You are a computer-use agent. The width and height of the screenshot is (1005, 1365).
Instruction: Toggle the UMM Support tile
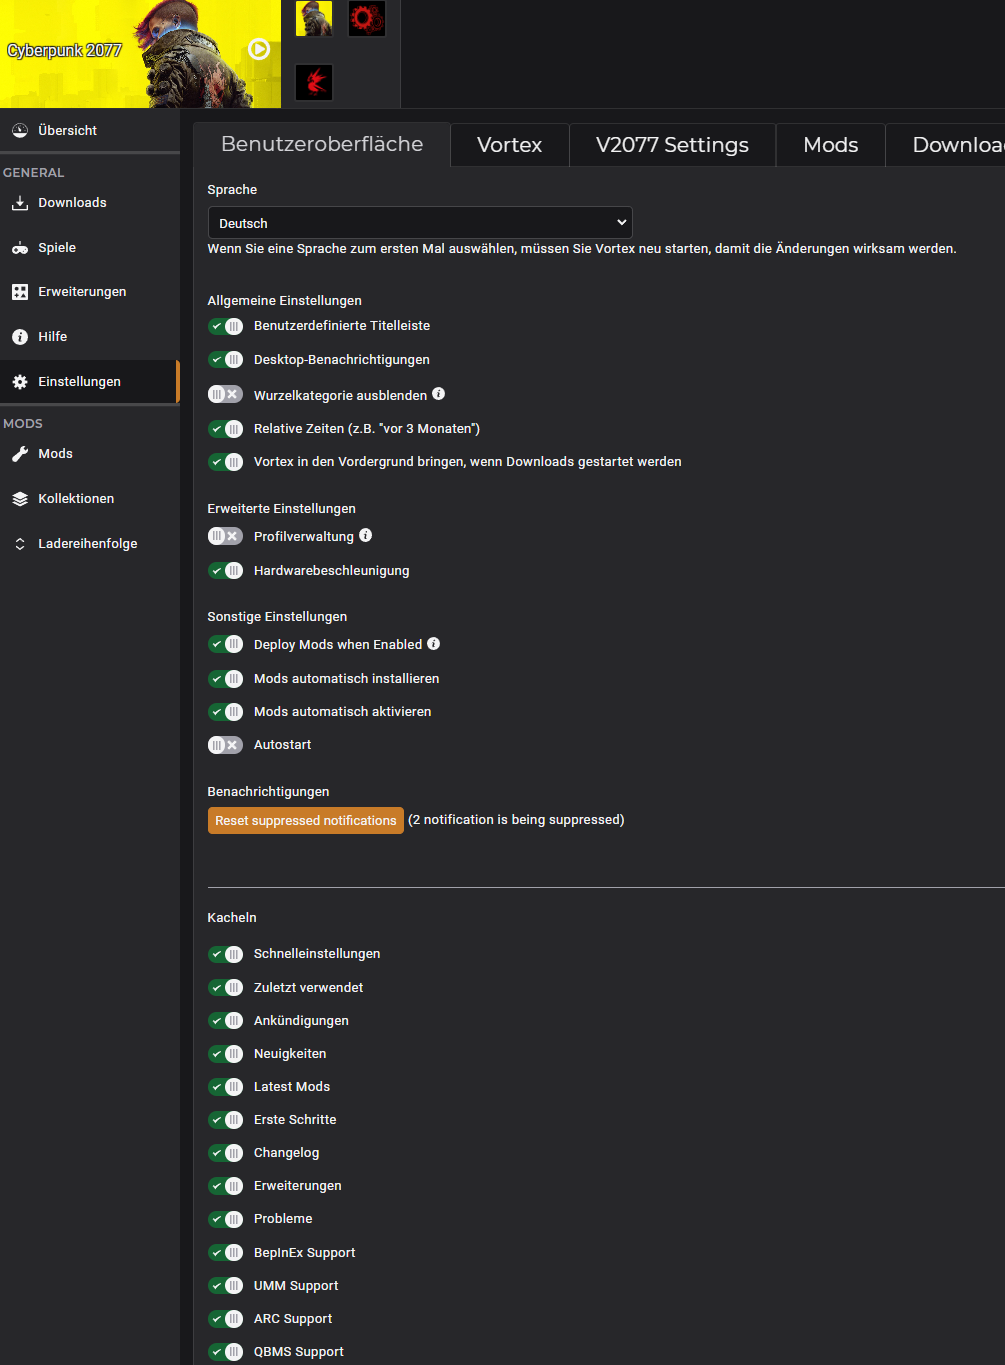(225, 1286)
